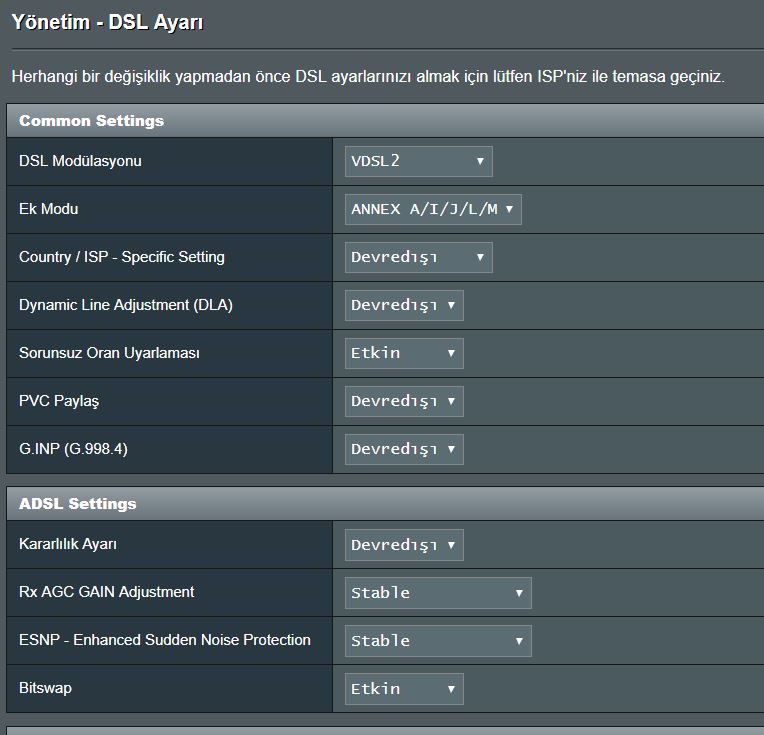Viewport: 764px width, 735px height.
Task: Open the Bitswap dropdown
Action: 404,689
